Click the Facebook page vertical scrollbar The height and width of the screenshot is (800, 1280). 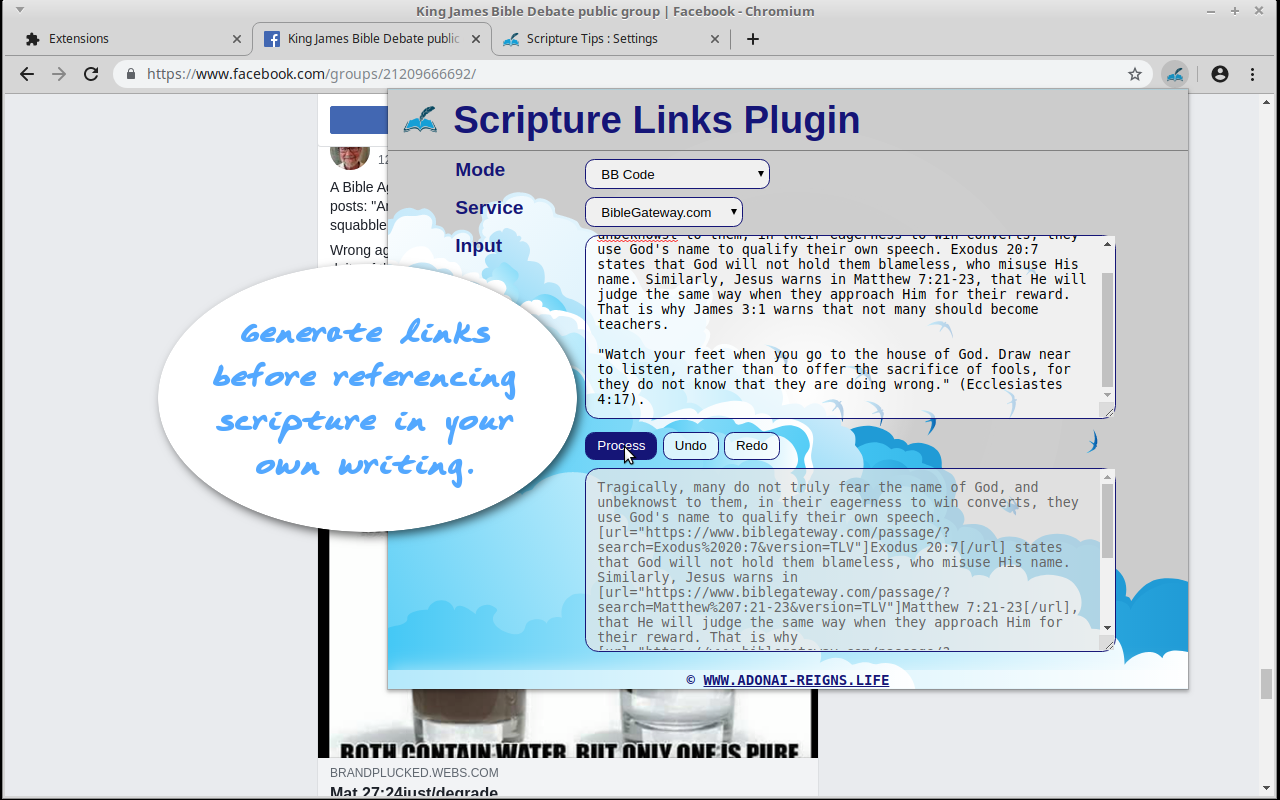pyautogui.click(x=1266, y=684)
